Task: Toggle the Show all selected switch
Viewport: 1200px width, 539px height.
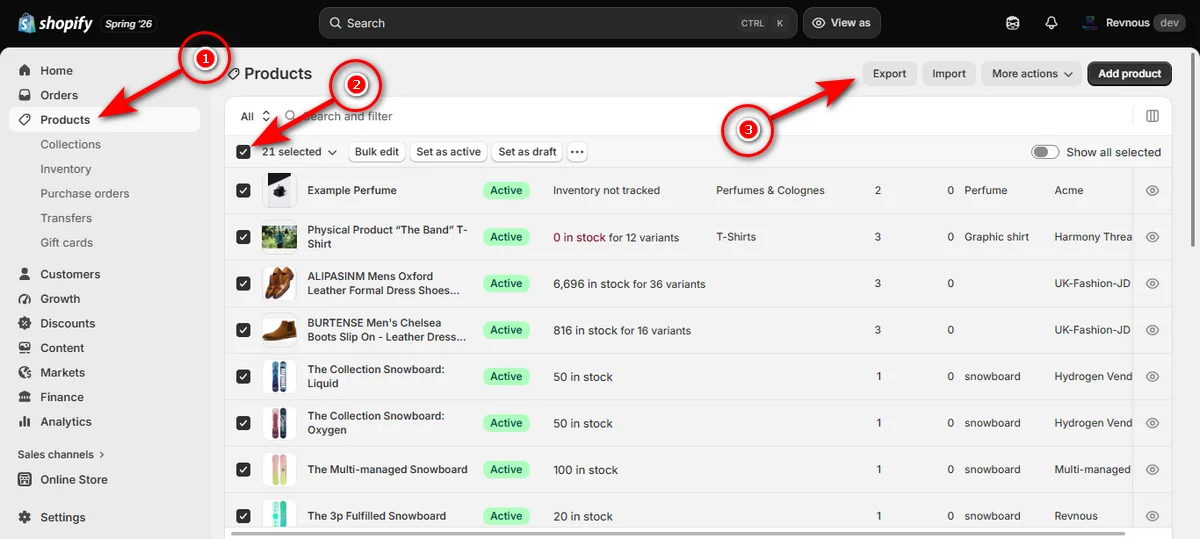Action: coord(1045,152)
